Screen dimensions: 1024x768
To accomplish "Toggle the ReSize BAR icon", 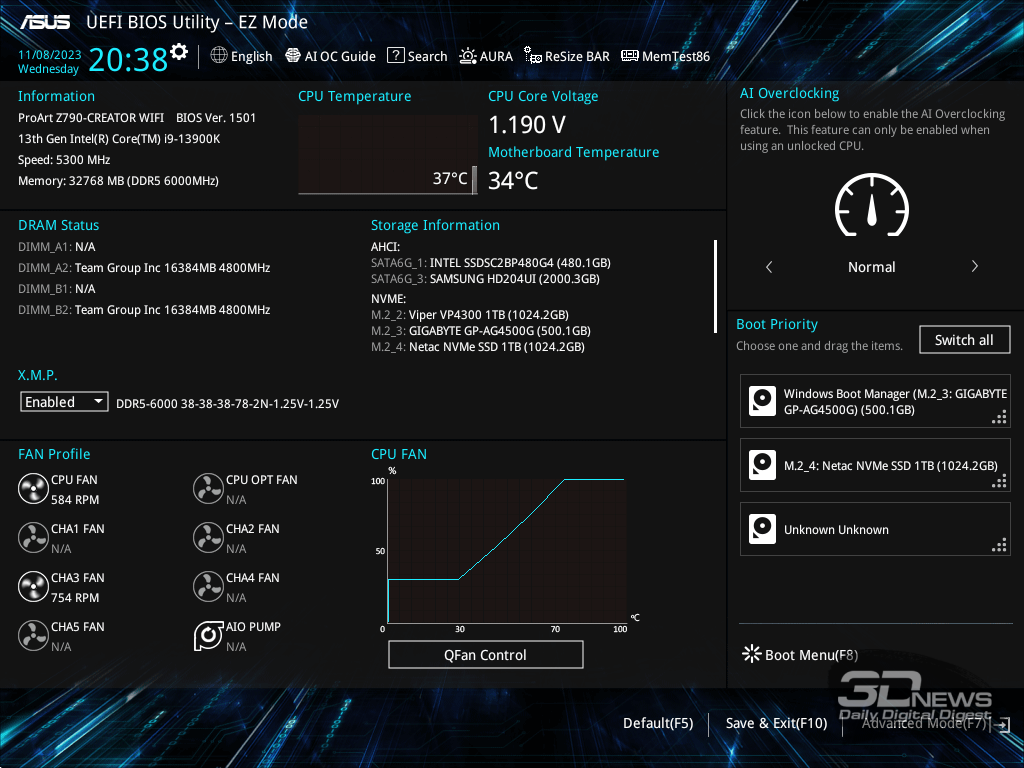I will [x=533, y=56].
